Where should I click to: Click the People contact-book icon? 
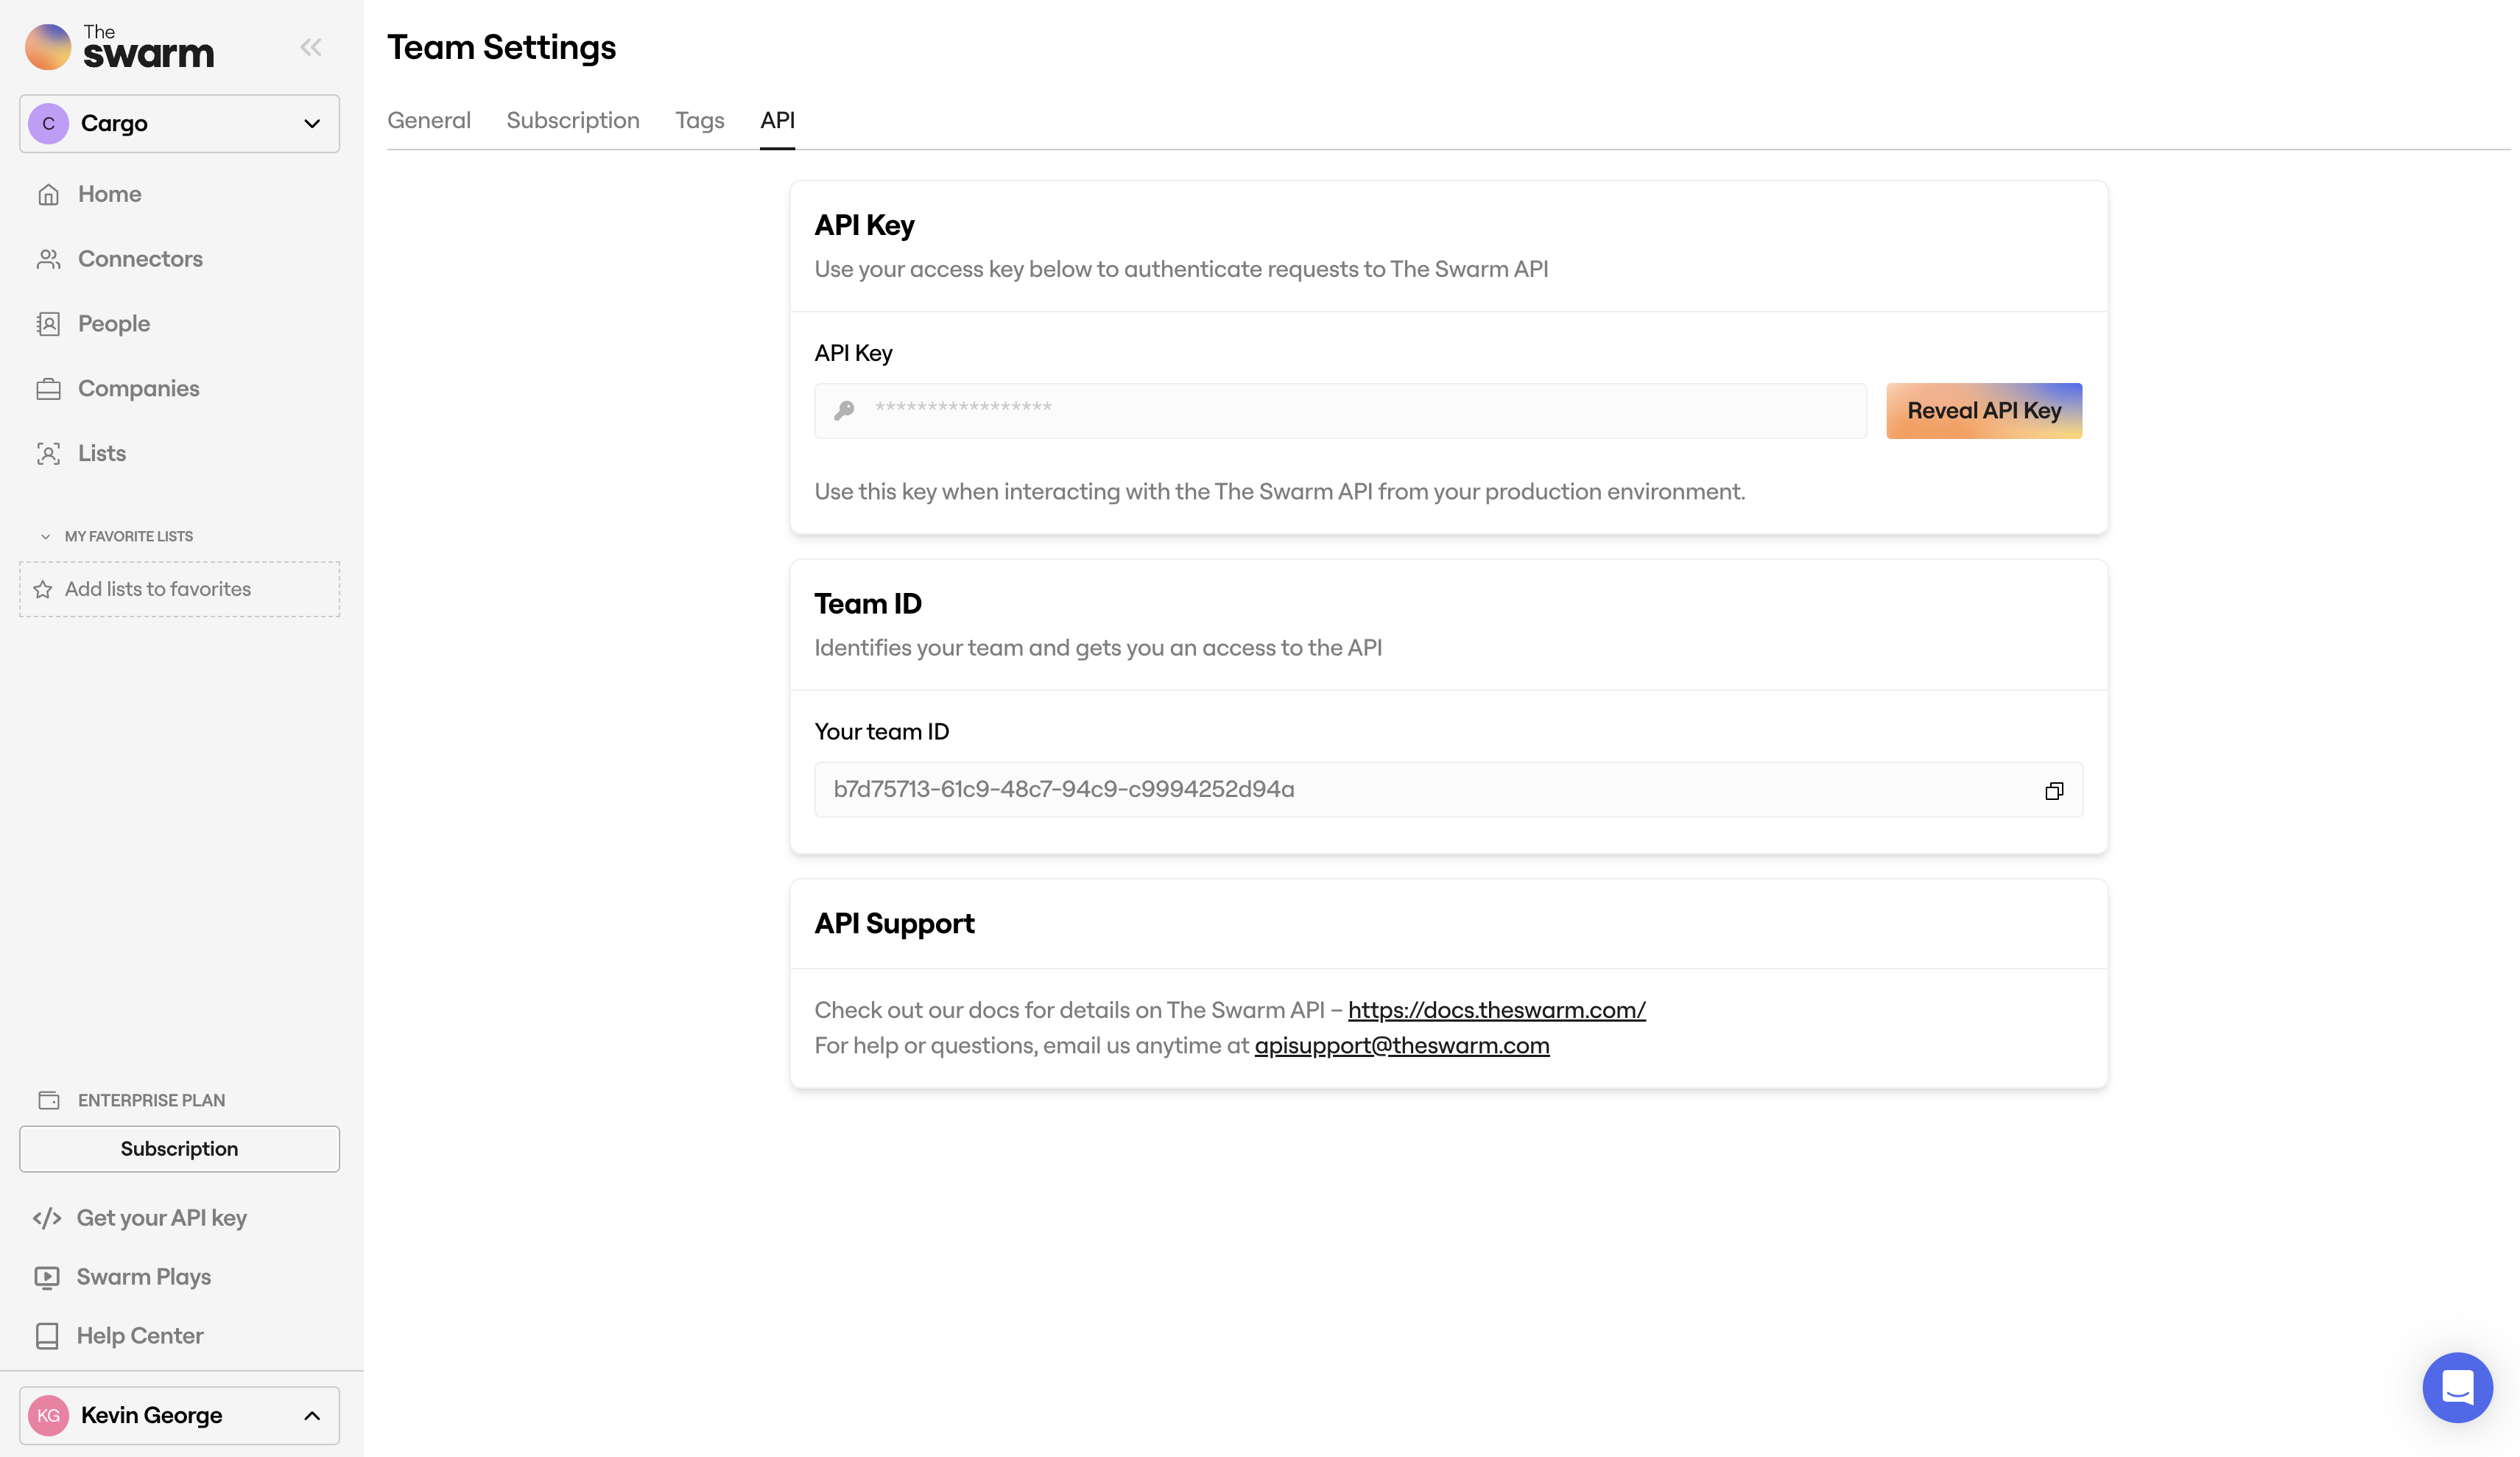click(48, 324)
